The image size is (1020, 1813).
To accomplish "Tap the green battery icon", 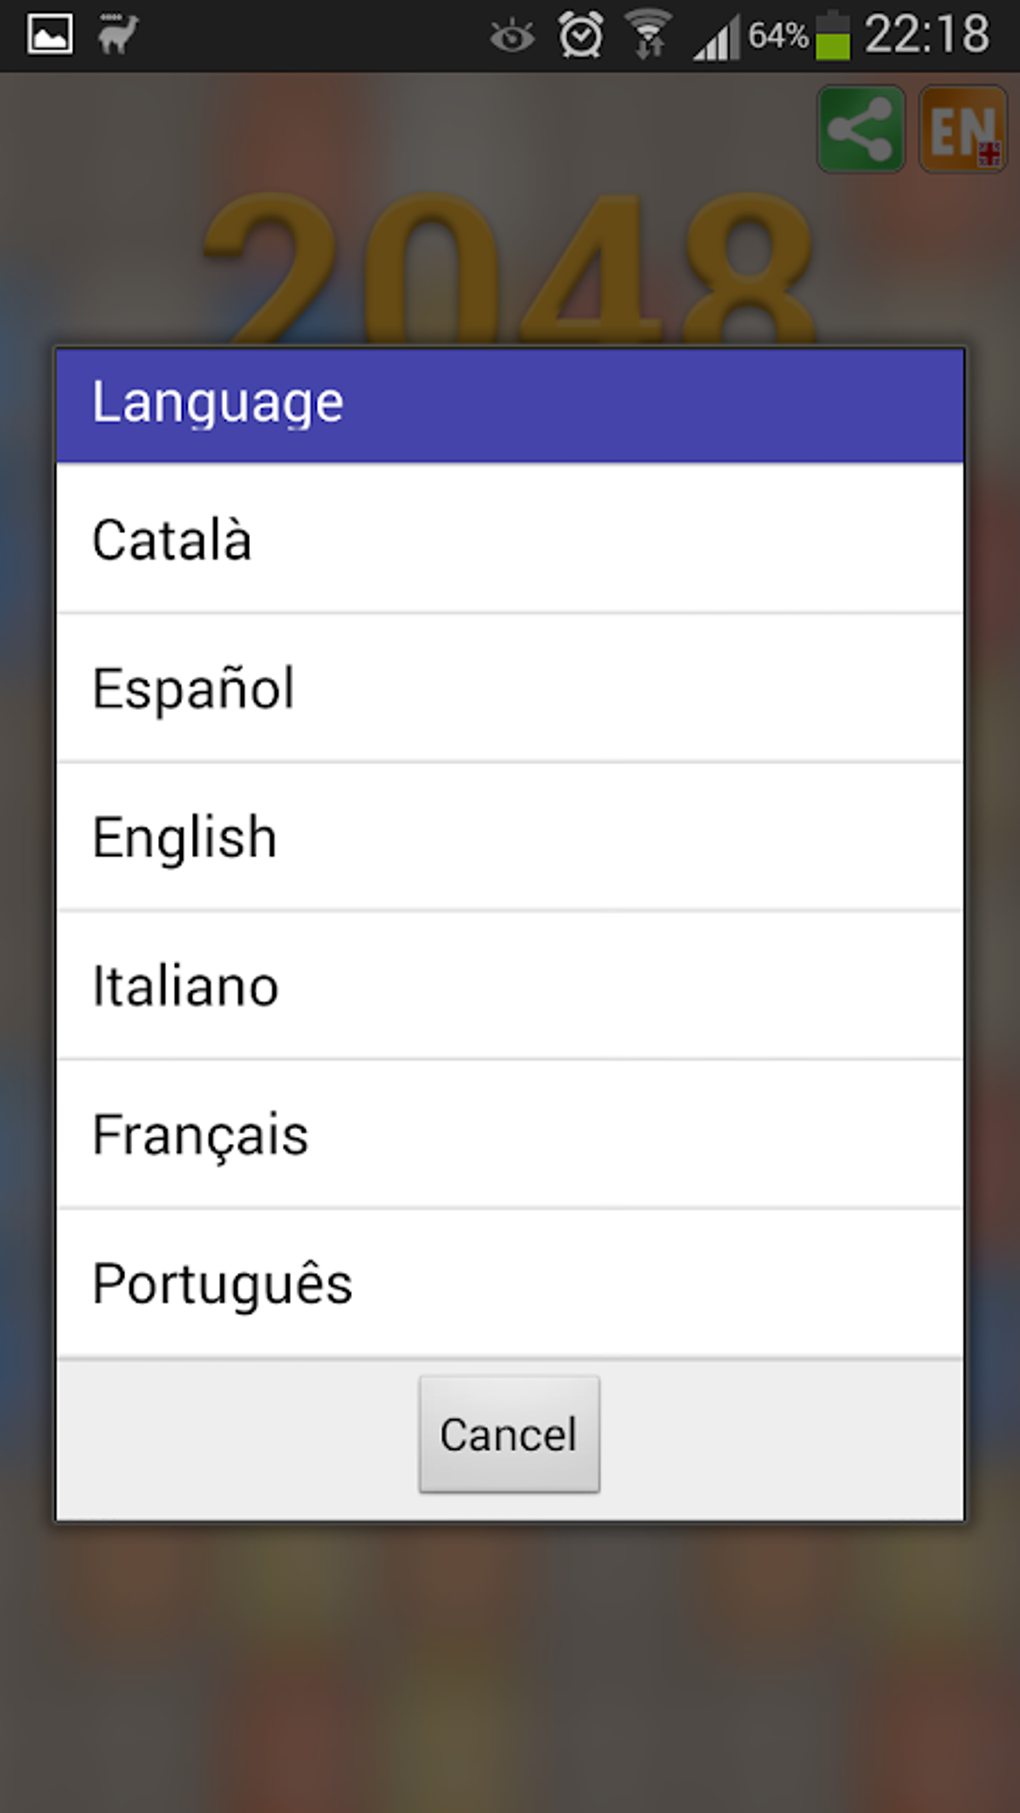I will tap(832, 36).
